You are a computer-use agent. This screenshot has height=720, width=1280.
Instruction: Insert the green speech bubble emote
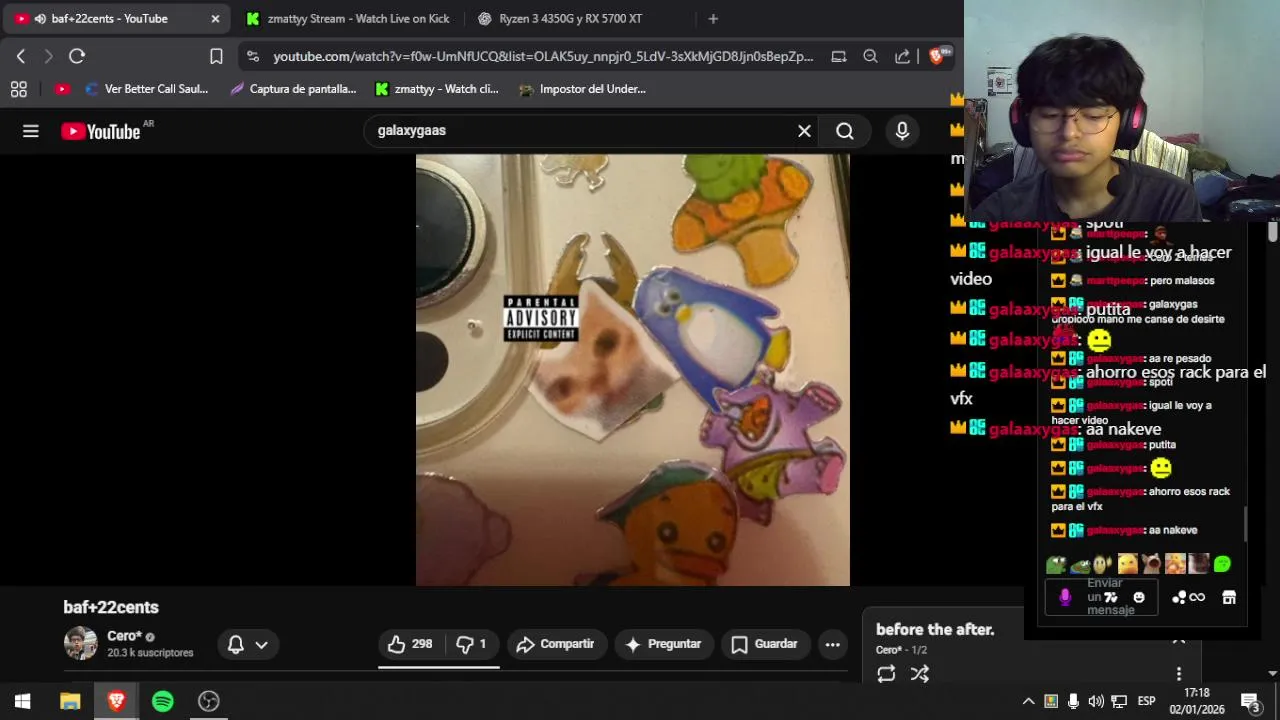[1222, 564]
